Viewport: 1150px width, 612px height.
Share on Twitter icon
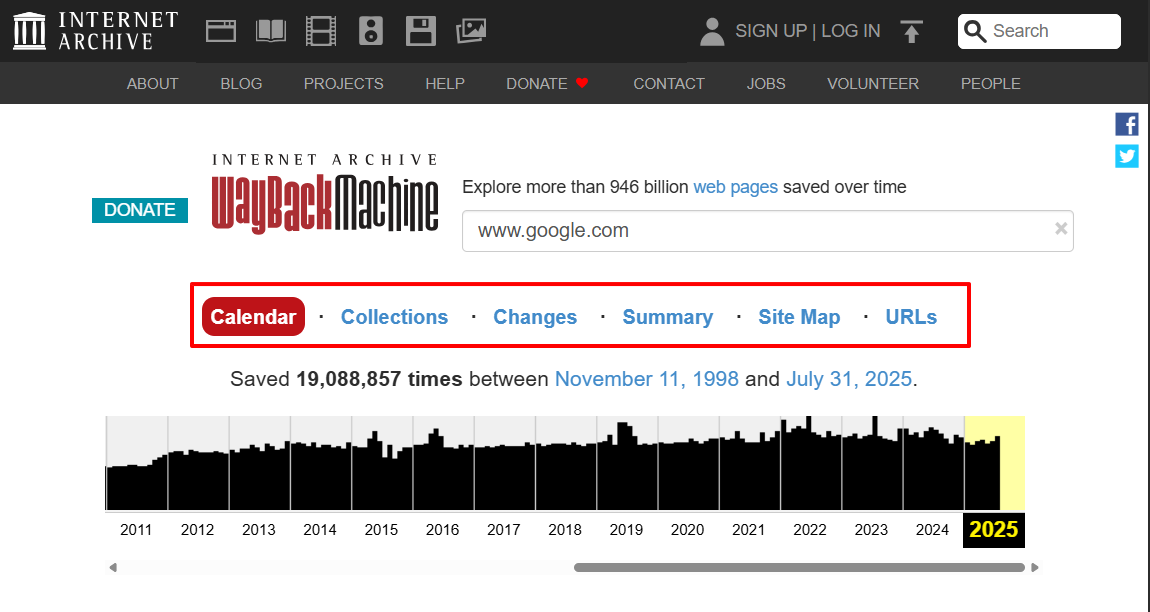[1127, 156]
